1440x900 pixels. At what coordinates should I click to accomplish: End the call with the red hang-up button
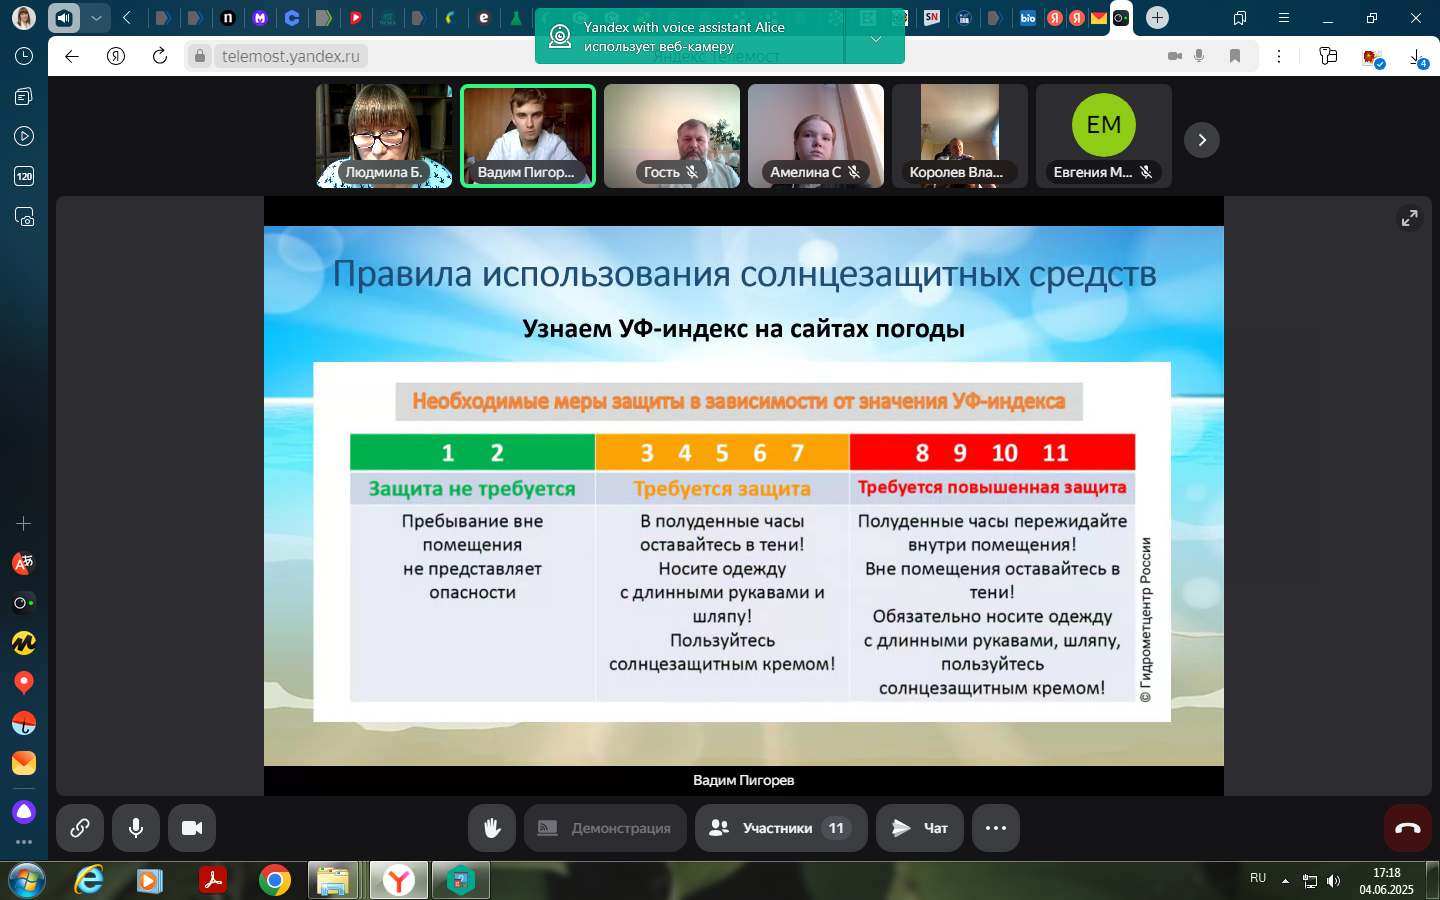(x=1408, y=828)
